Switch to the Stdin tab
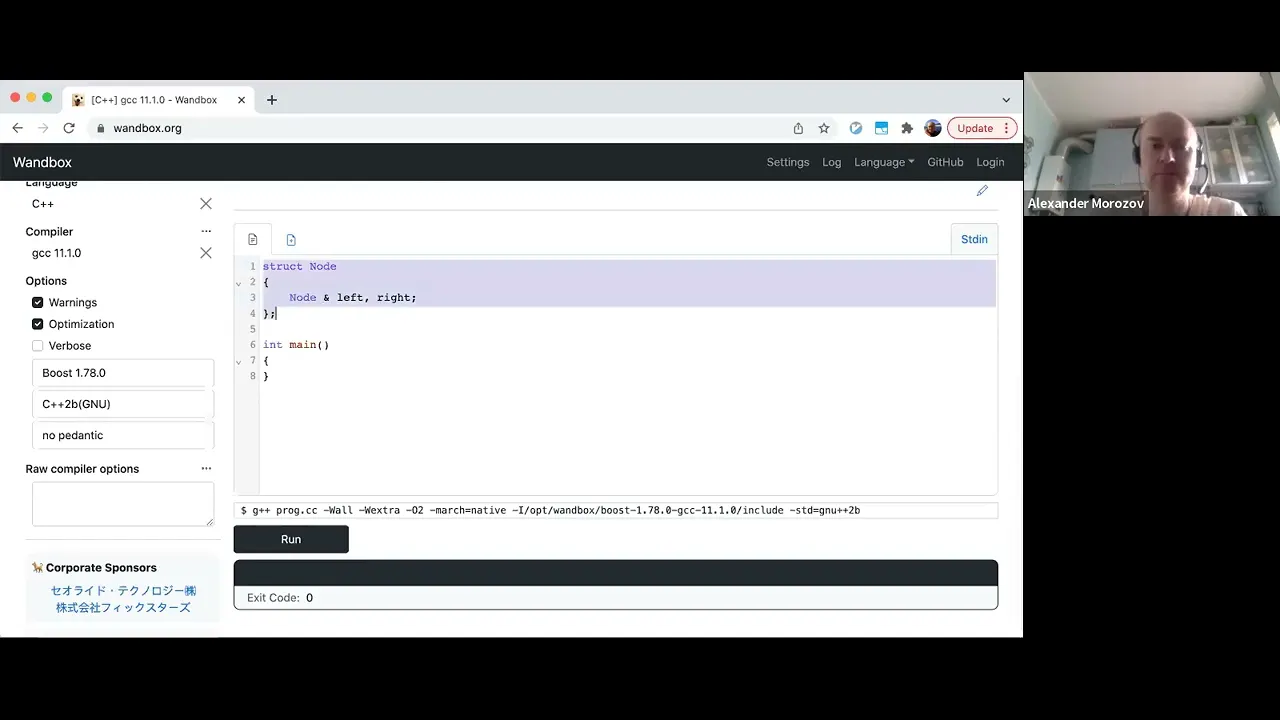Image resolution: width=1280 pixels, height=720 pixels. [x=974, y=239]
